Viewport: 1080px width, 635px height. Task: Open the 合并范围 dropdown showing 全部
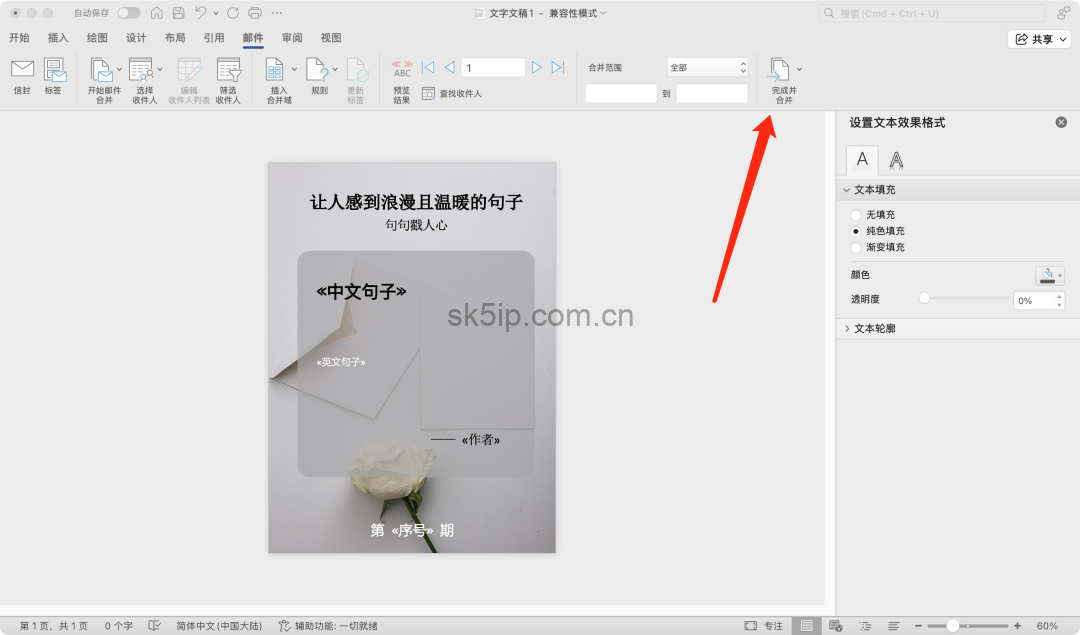click(707, 67)
